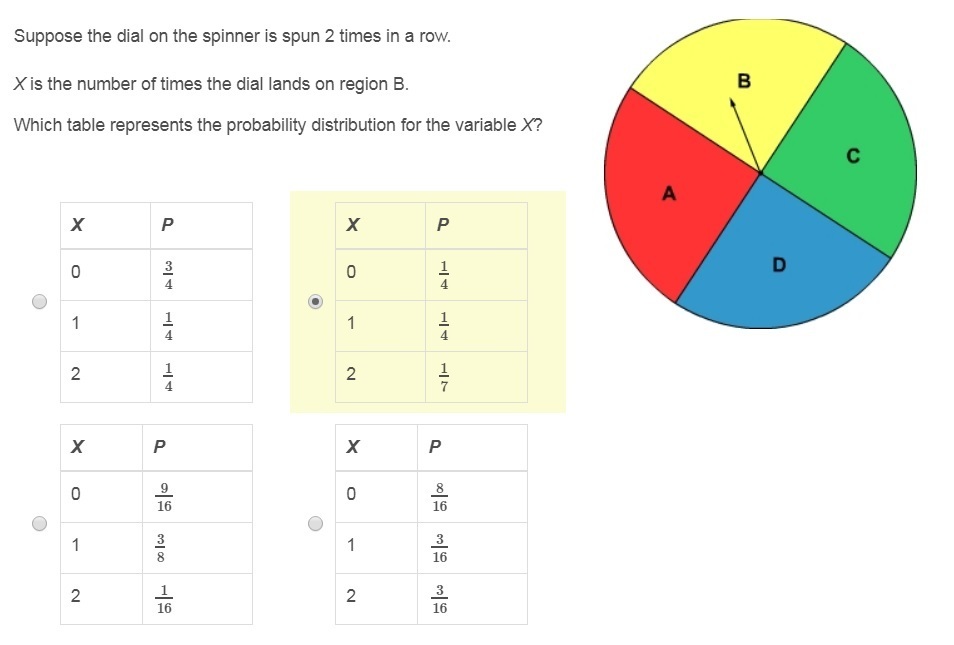This screenshot has height=645, width=954.
Task: Click the selected radio button beside highlighted table
Action: coord(315,301)
